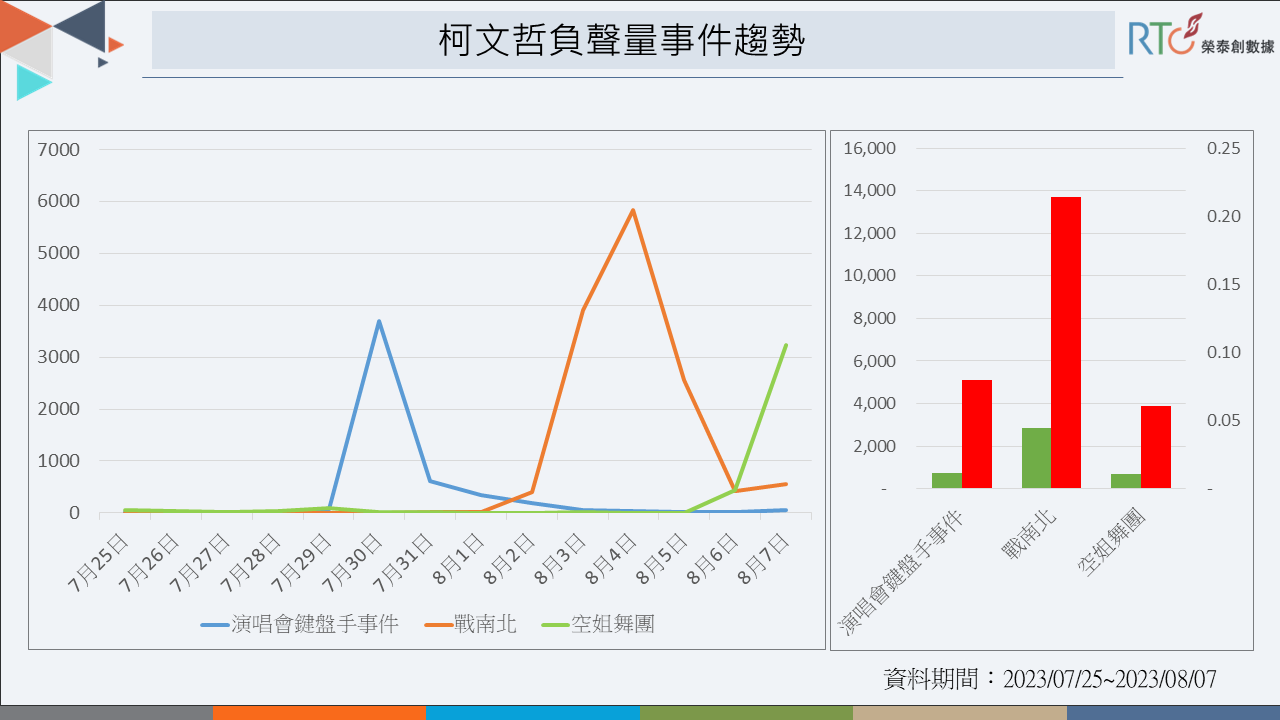Click the 5000 y-axis value
The image size is (1280, 720).
(59, 253)
